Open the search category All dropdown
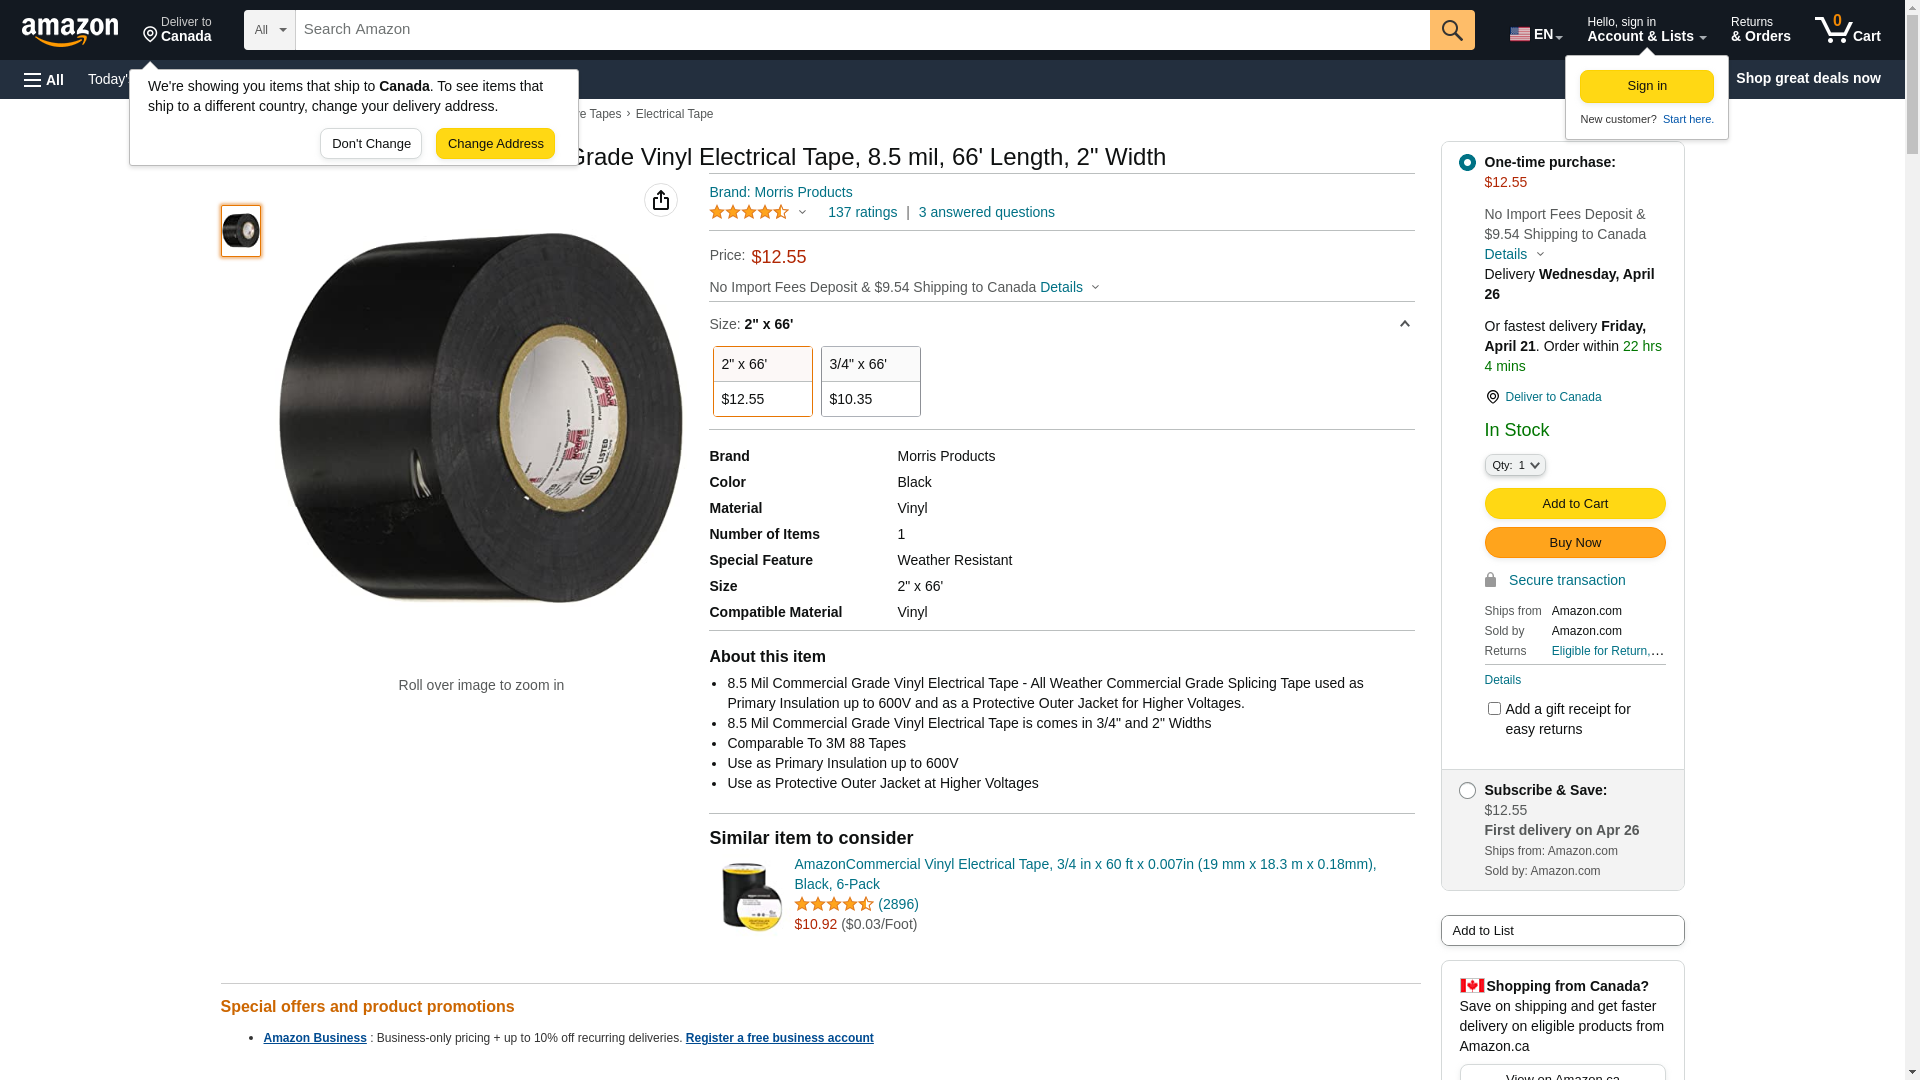This screenshot has width=1920, height=1080. click(269, 30)
